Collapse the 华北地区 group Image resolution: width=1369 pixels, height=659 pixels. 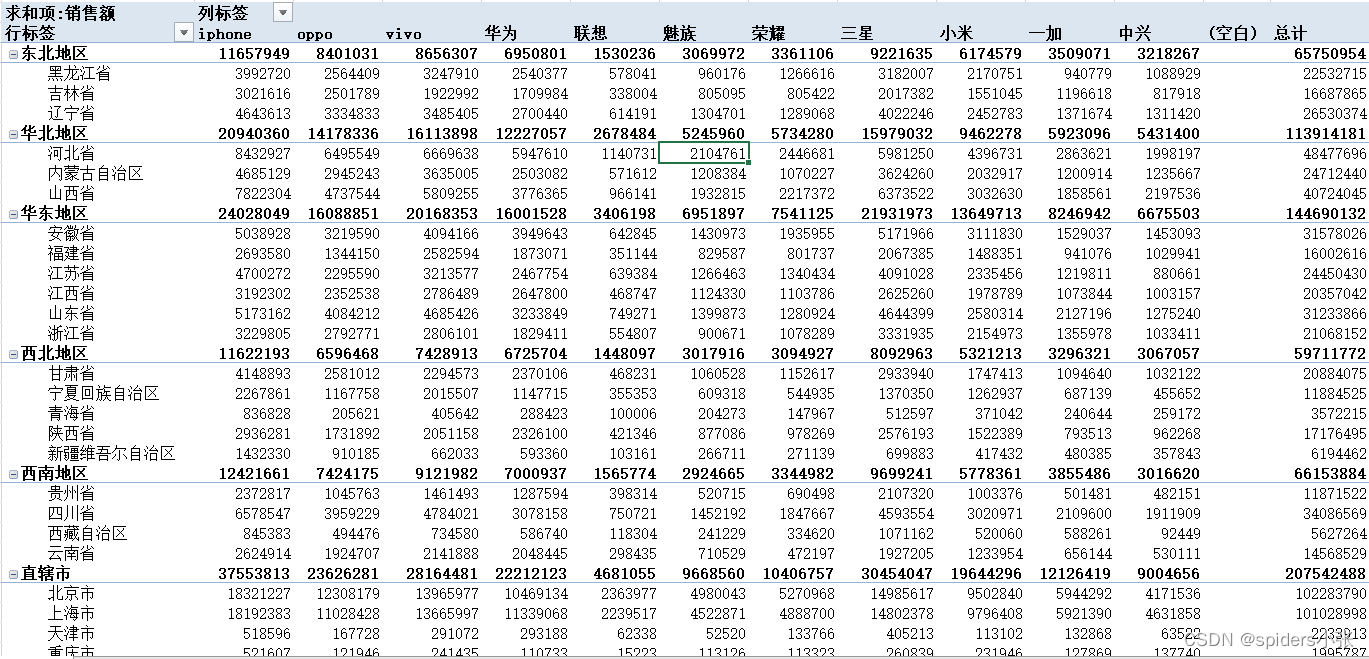tap(13, 133)
